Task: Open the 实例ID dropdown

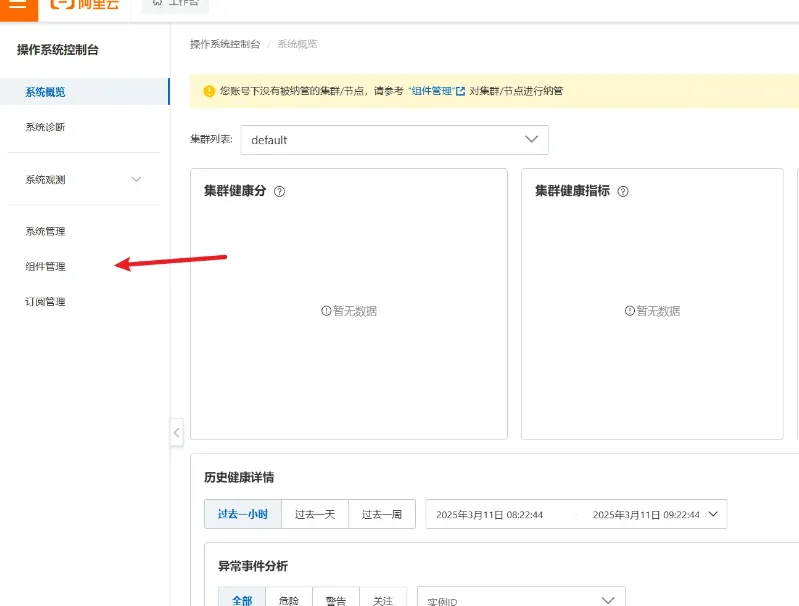Action: coord(521,597)
